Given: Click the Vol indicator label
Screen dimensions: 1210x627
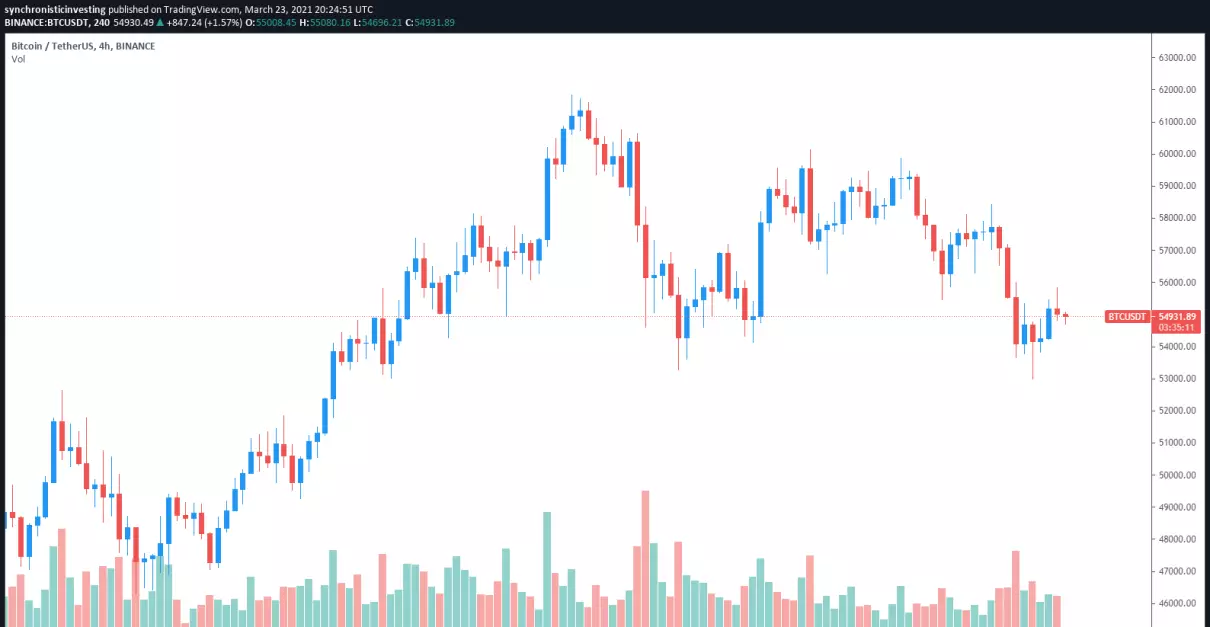Looking at the screenshot, I should click(18, 59).
